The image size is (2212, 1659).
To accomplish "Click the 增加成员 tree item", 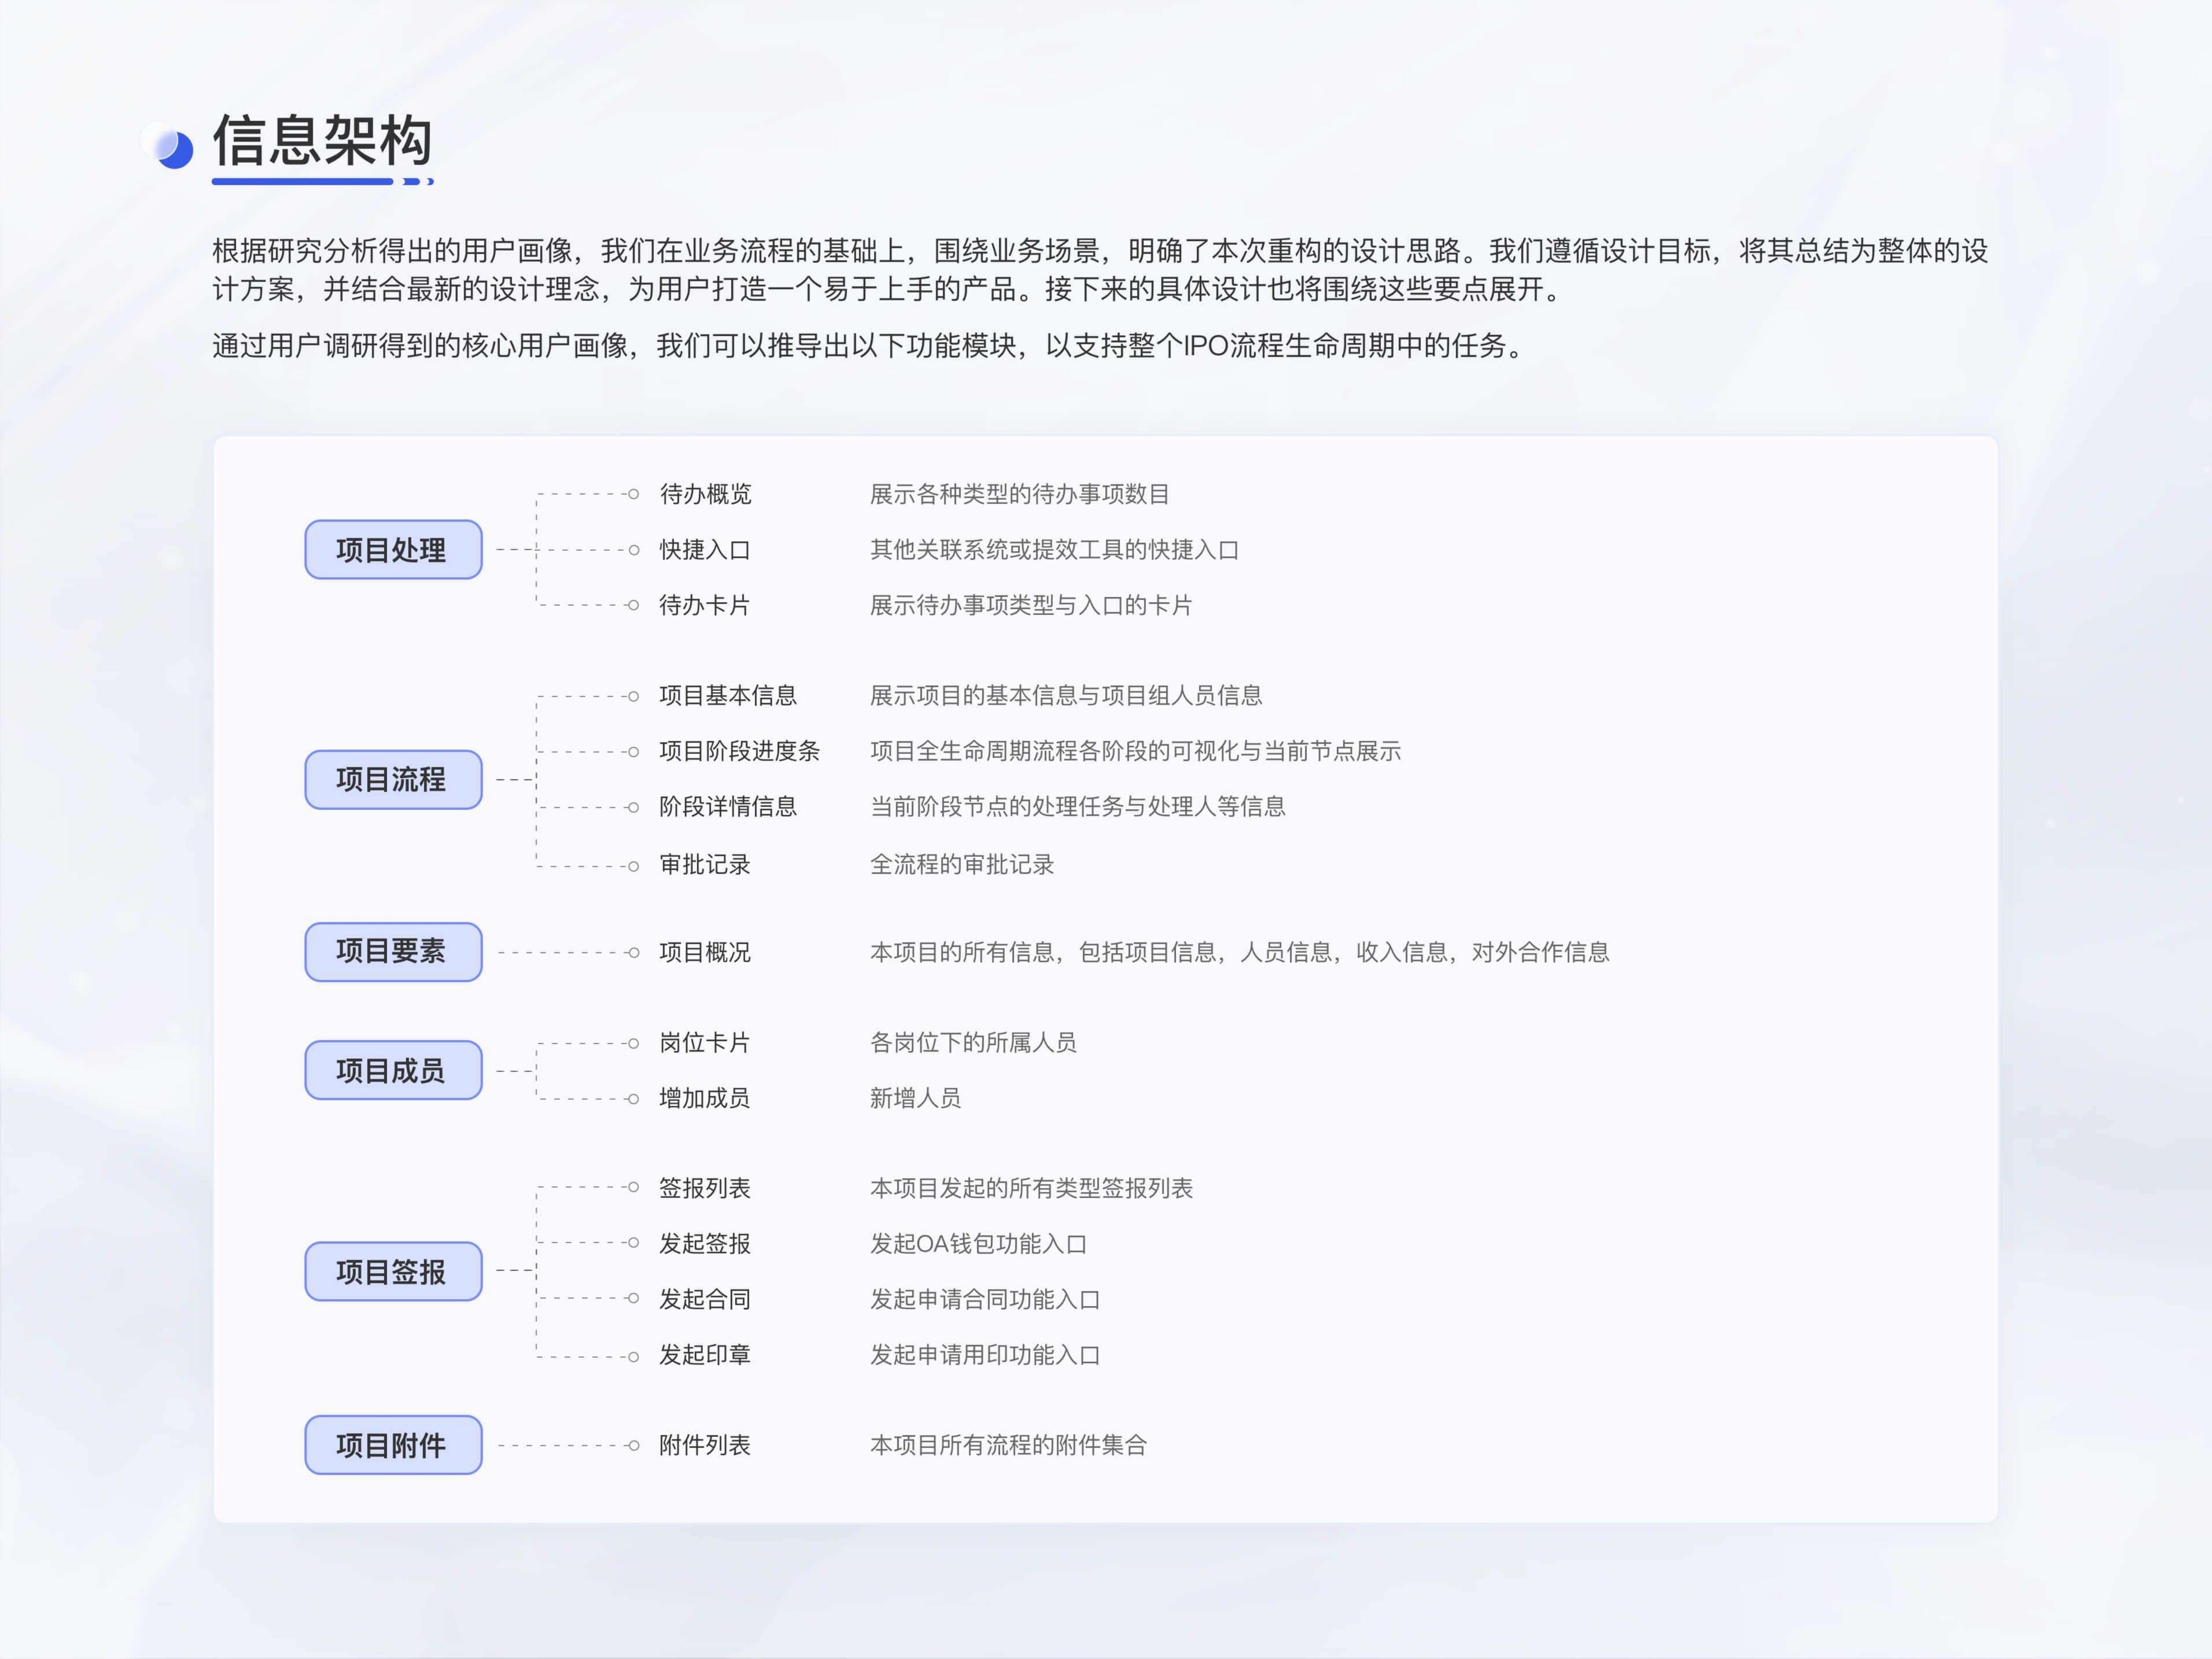I will click(x=705, y=1098).
